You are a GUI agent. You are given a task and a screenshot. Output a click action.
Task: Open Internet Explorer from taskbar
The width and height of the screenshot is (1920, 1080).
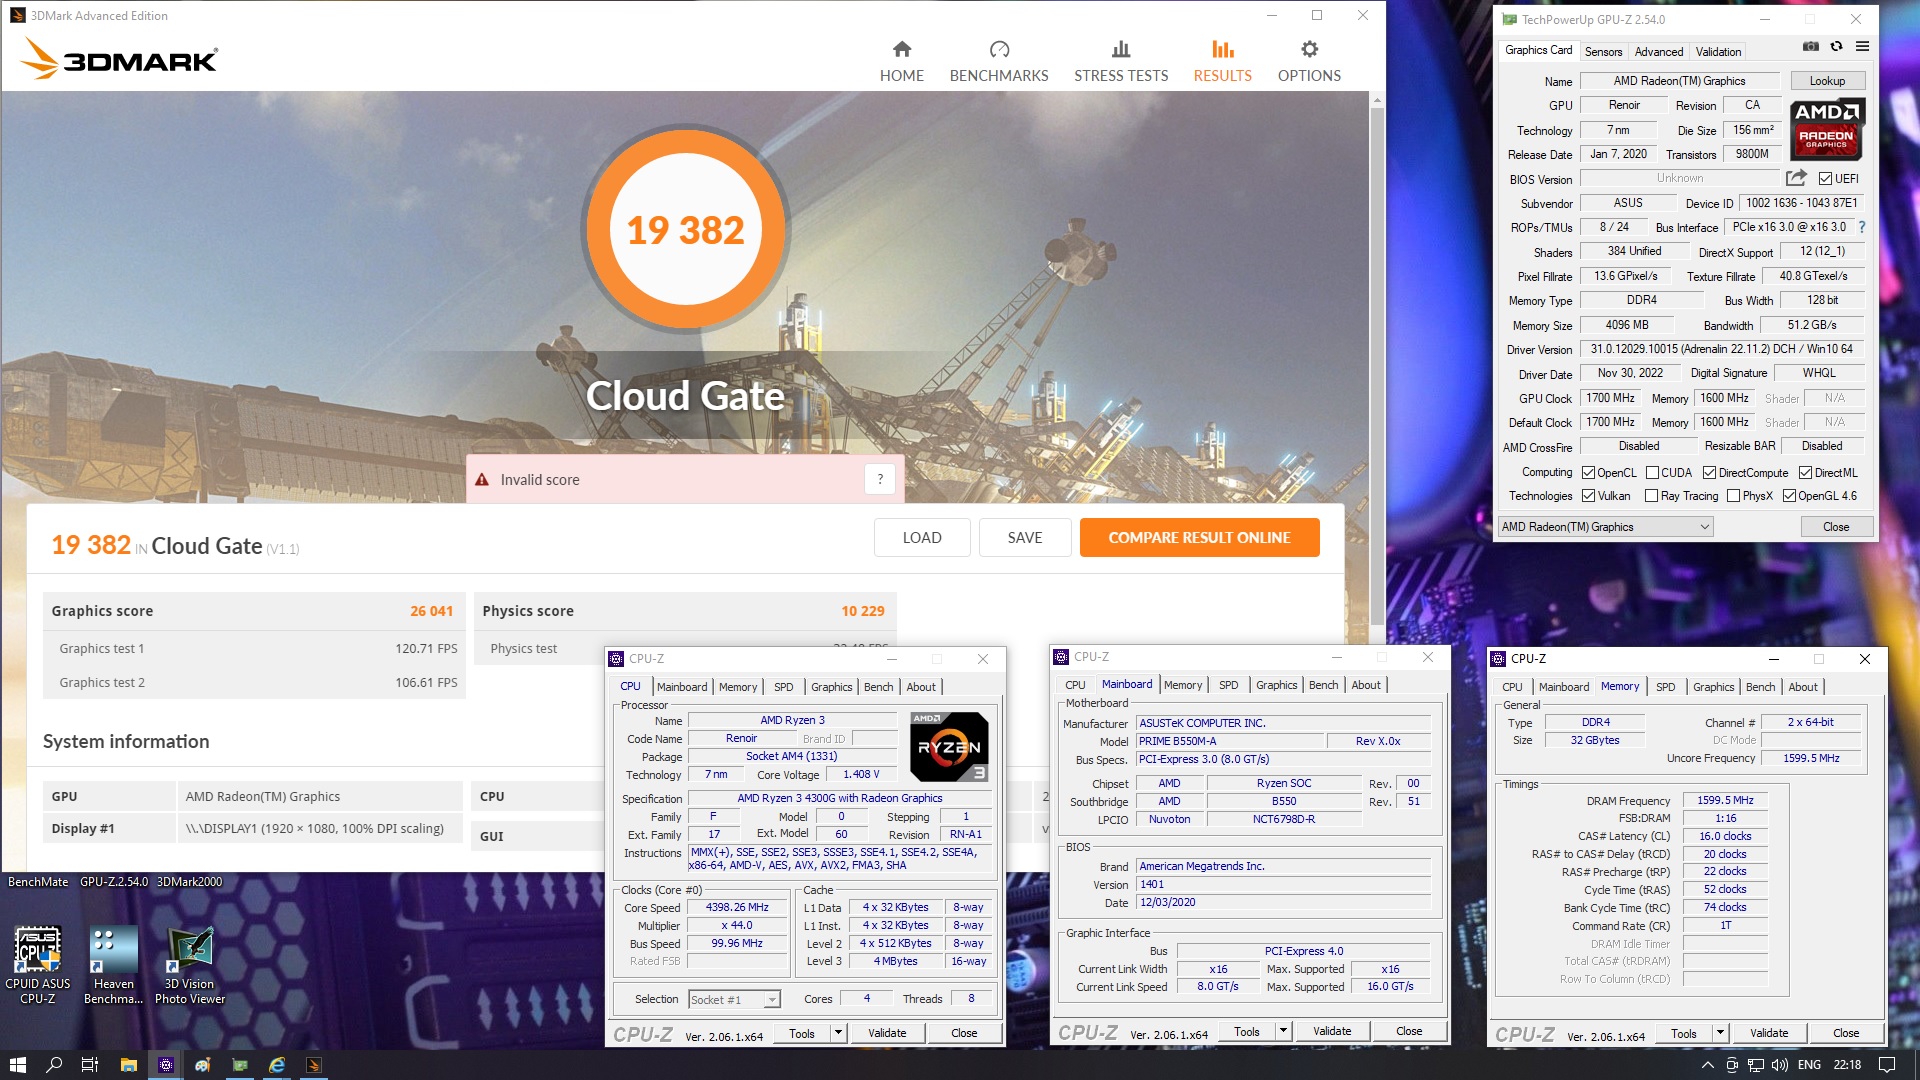277,1065
